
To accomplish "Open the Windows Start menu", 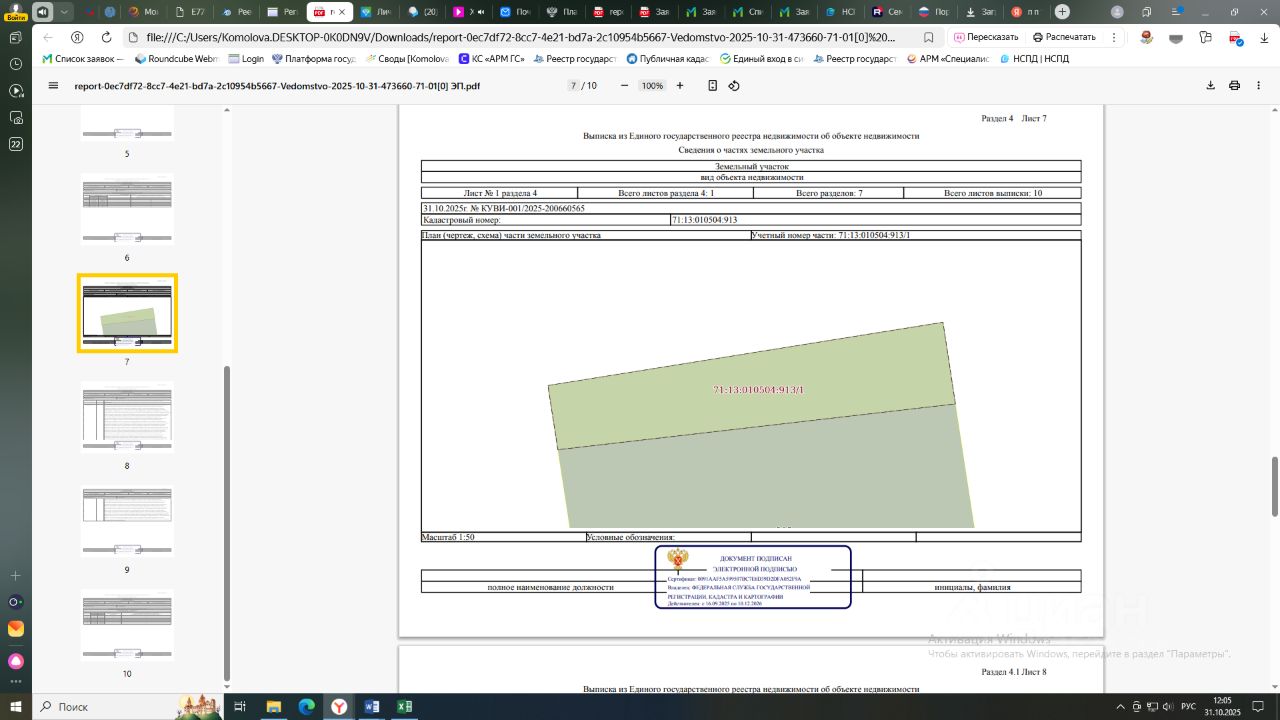I will point(15,707).
